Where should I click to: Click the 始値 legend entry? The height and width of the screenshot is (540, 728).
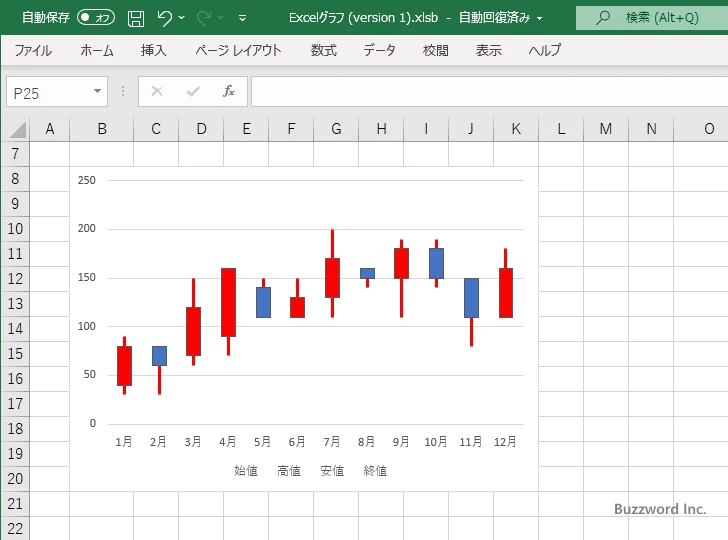coord(246,471)
